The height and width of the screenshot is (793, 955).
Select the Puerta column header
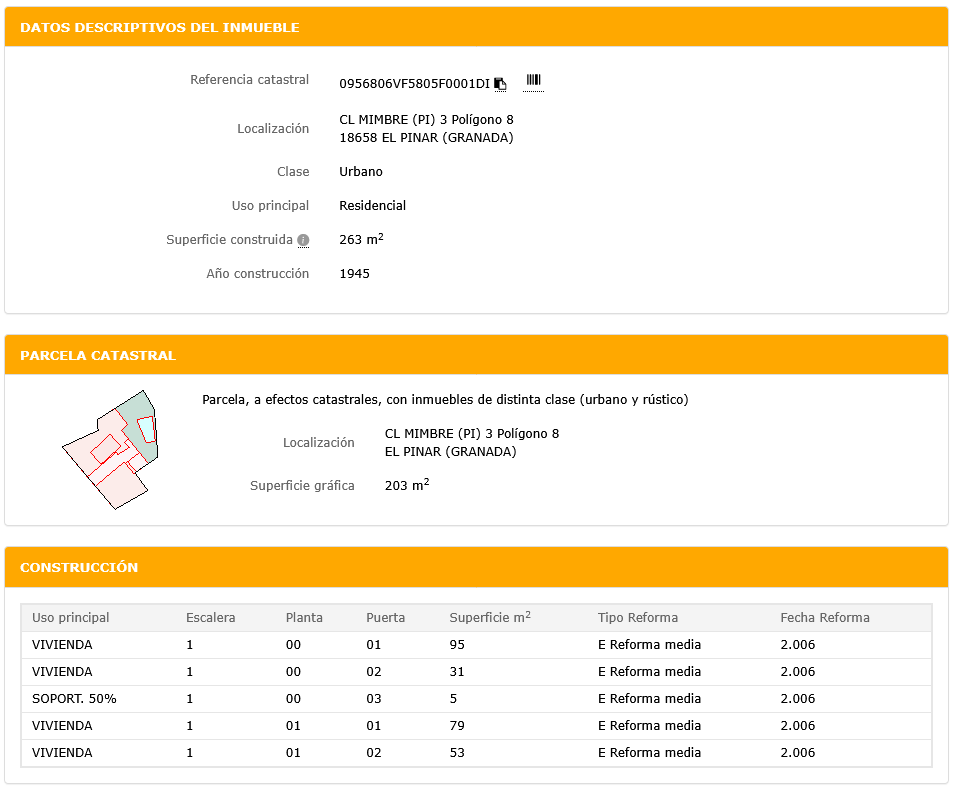click(x=386, y=618)
